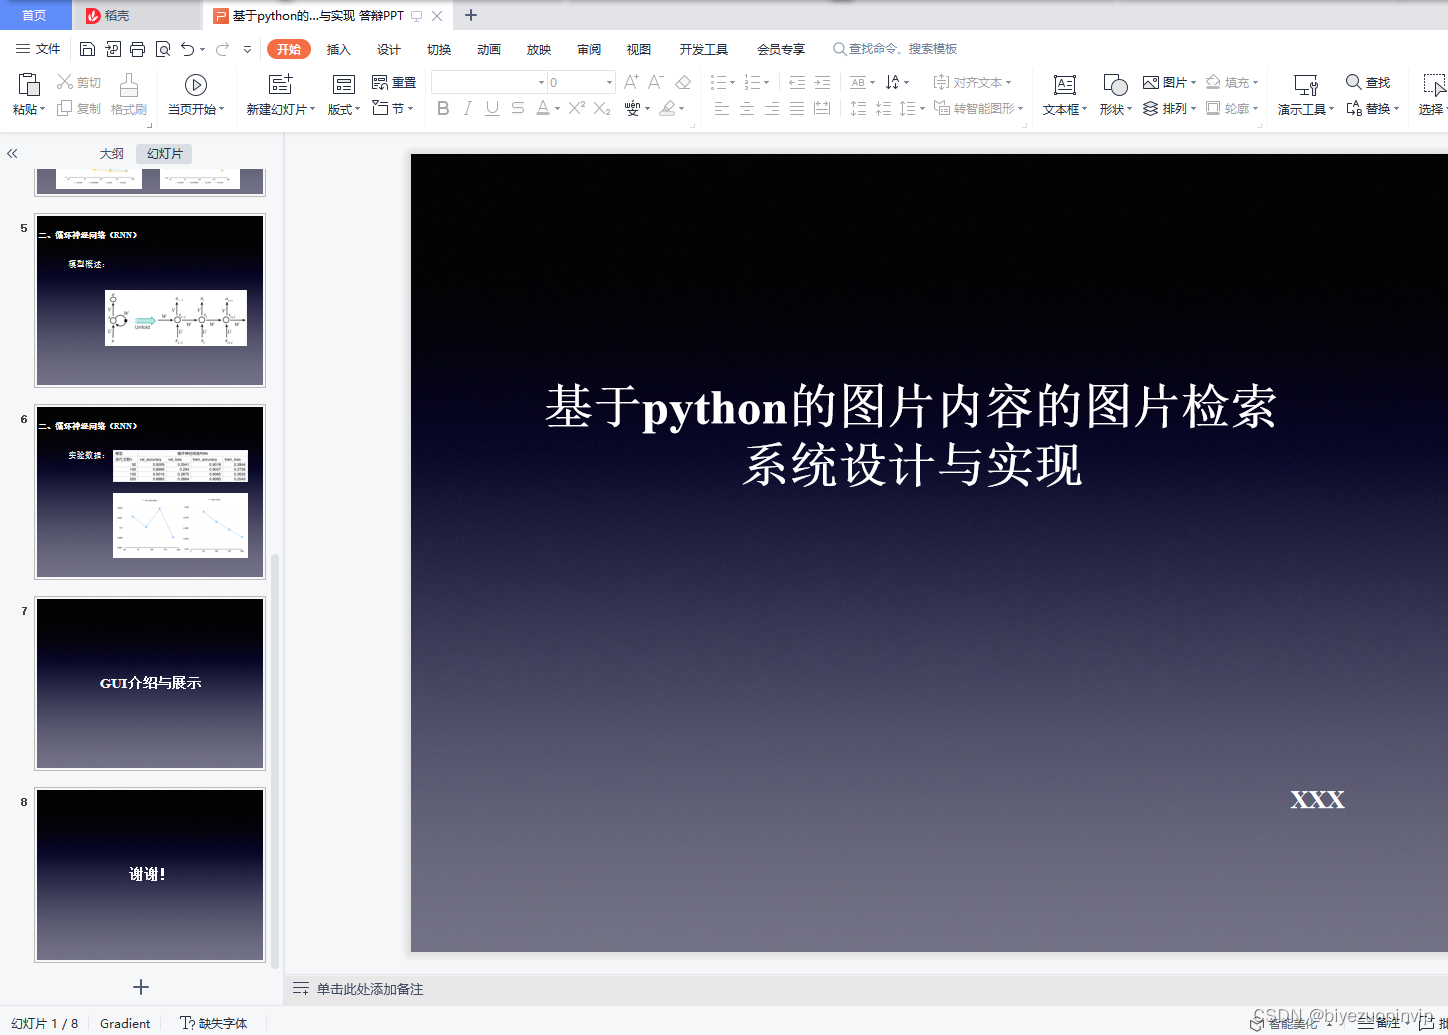Toggle justify text alignment
1448x1035 pixels.
pos(797,108)
